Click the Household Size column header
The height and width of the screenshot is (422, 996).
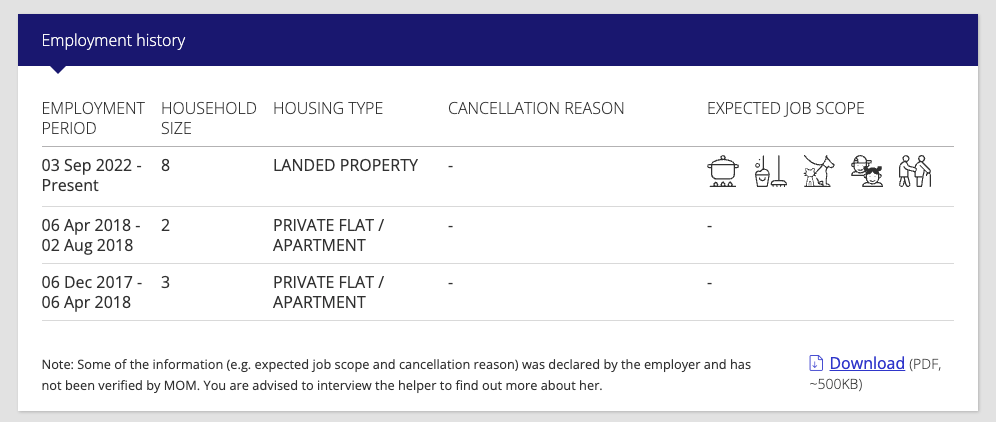click(209, 118)
